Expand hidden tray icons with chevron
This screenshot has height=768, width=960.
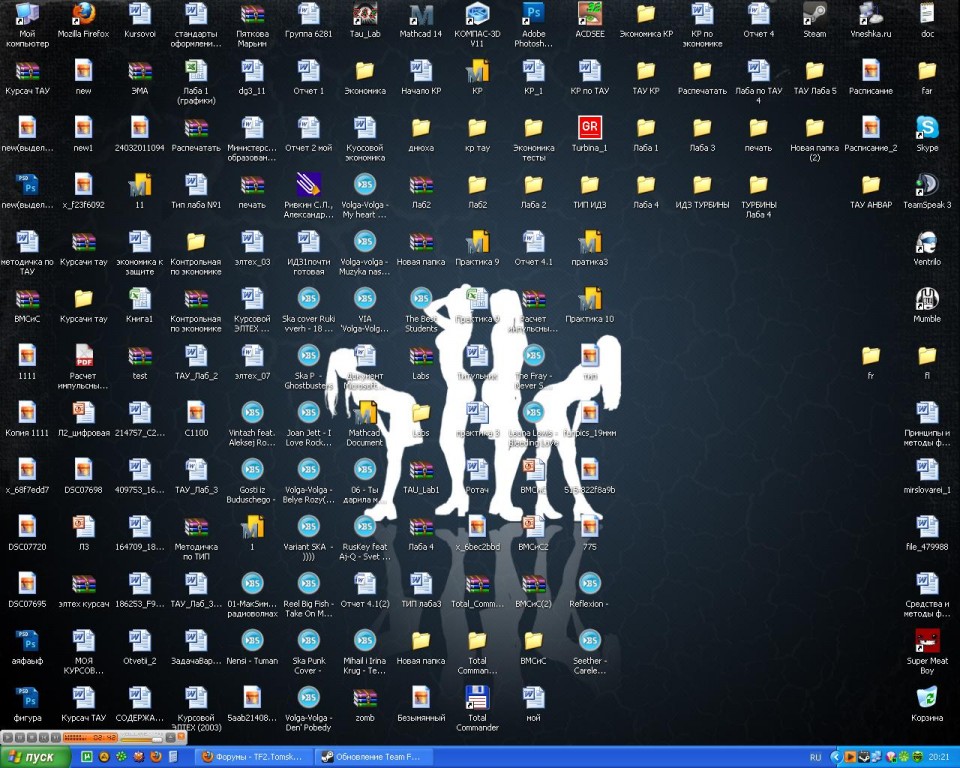pyautogui.click(x=836, y=757)
